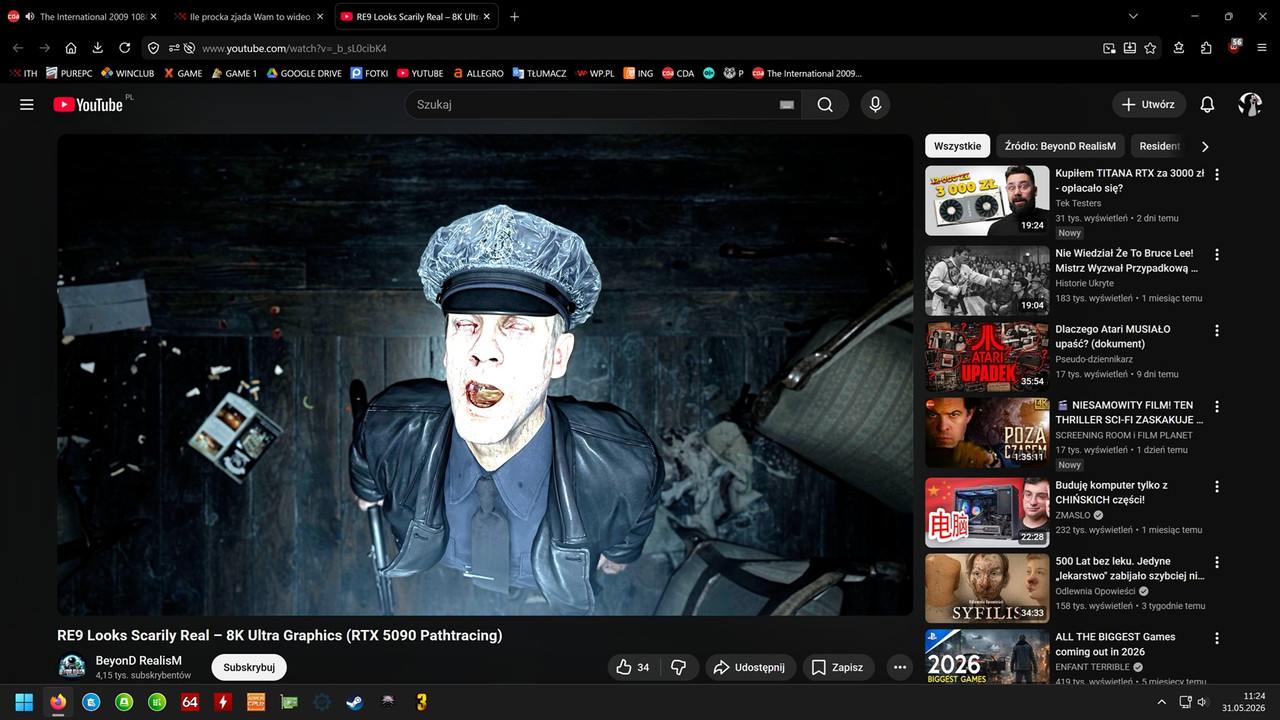Go back to the previous page

pyautogui.click(x=18, y=48)
